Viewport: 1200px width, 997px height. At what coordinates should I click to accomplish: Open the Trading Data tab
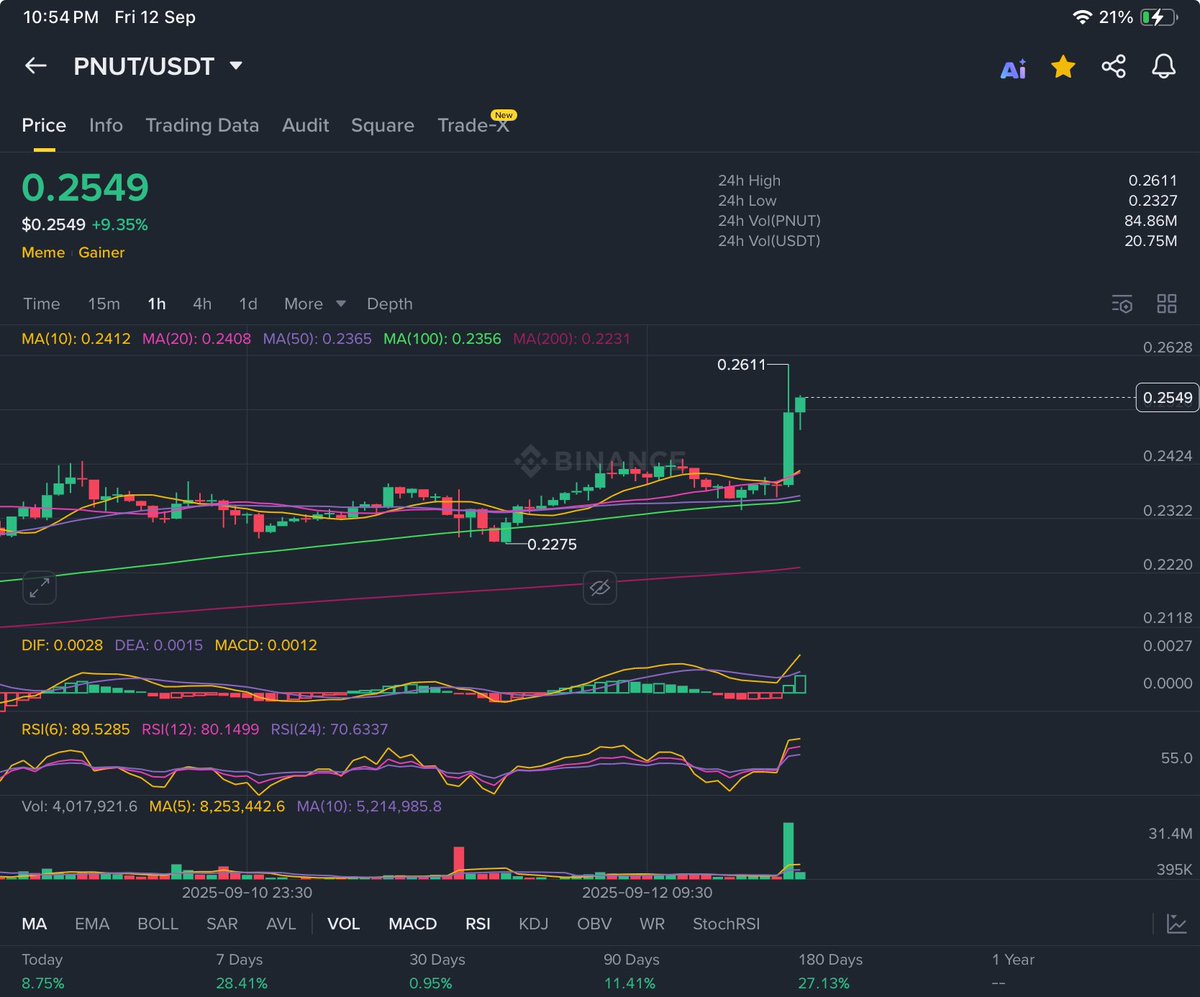point(202,125)
